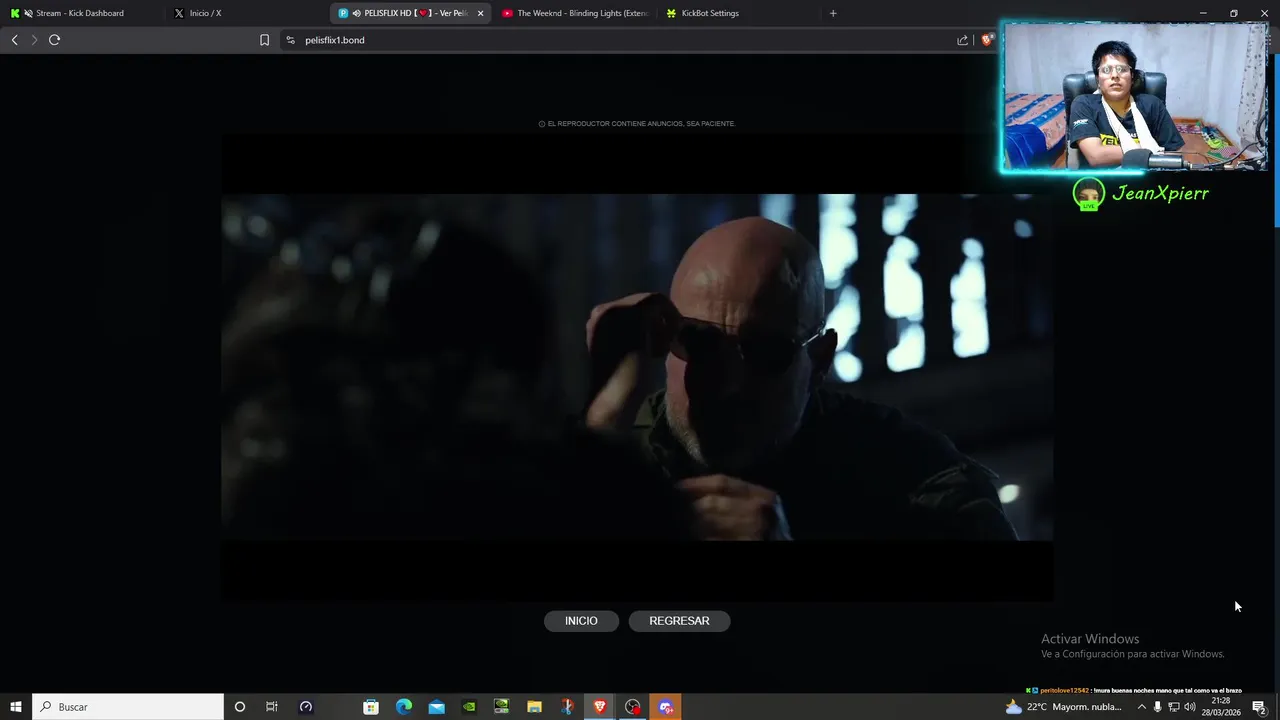Screen dimensions: 1280x720
Task: Click the microphone tray icon
Action: 1158,707
